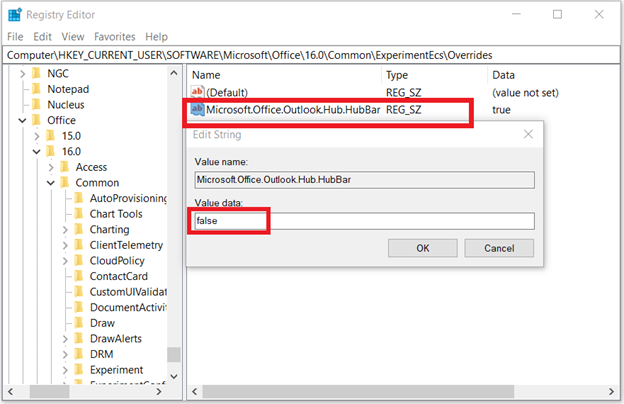Select the DrawAlerts folder icon
The image size is (624, 404).
tap(79, 338)
